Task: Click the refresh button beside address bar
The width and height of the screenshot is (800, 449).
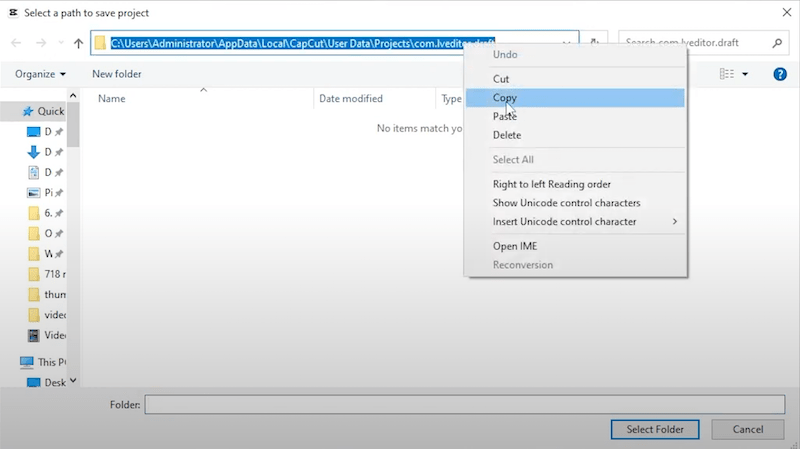Action: 594,43
